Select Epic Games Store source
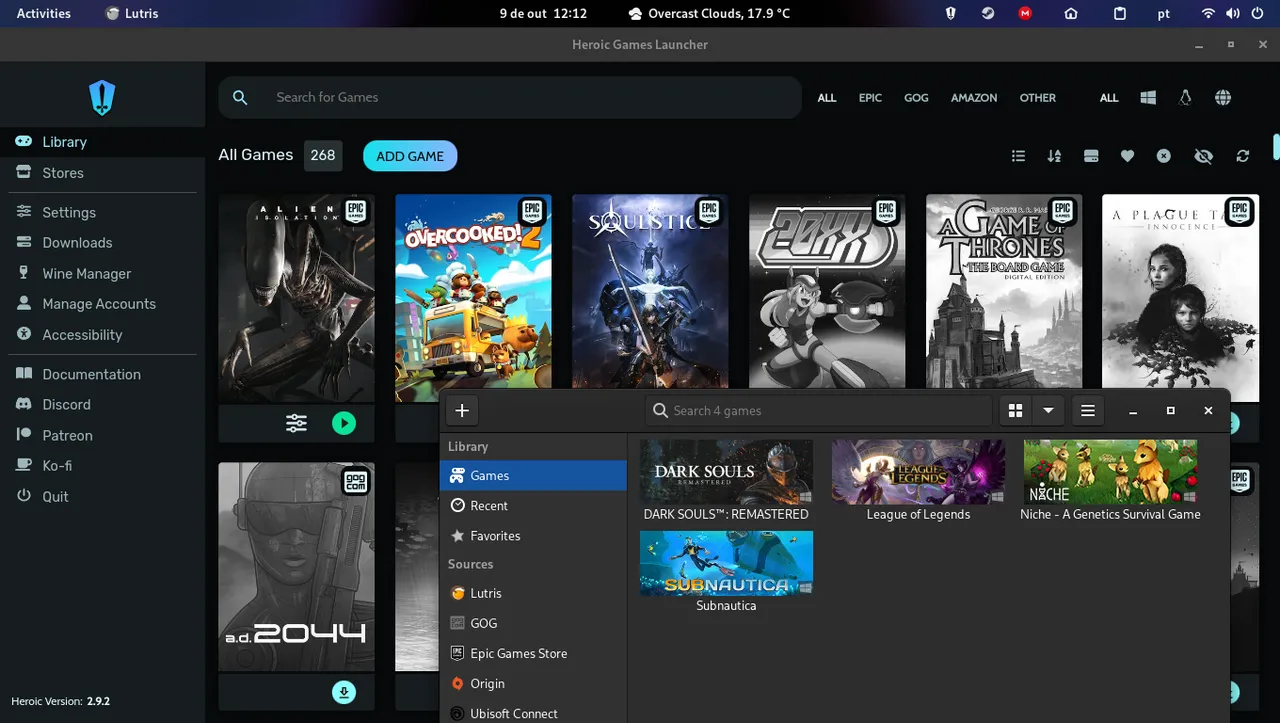The image size is (1280, 723). point(533,653)
